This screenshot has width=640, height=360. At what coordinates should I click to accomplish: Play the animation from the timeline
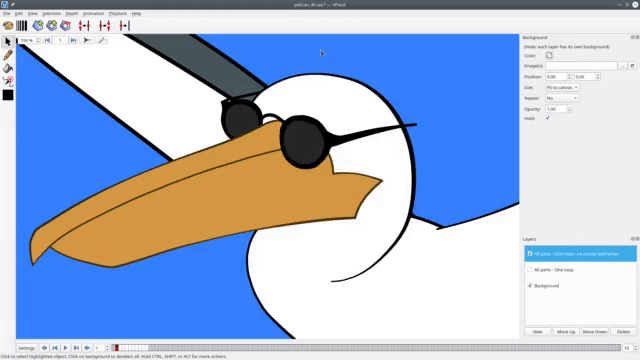point(65,348)
